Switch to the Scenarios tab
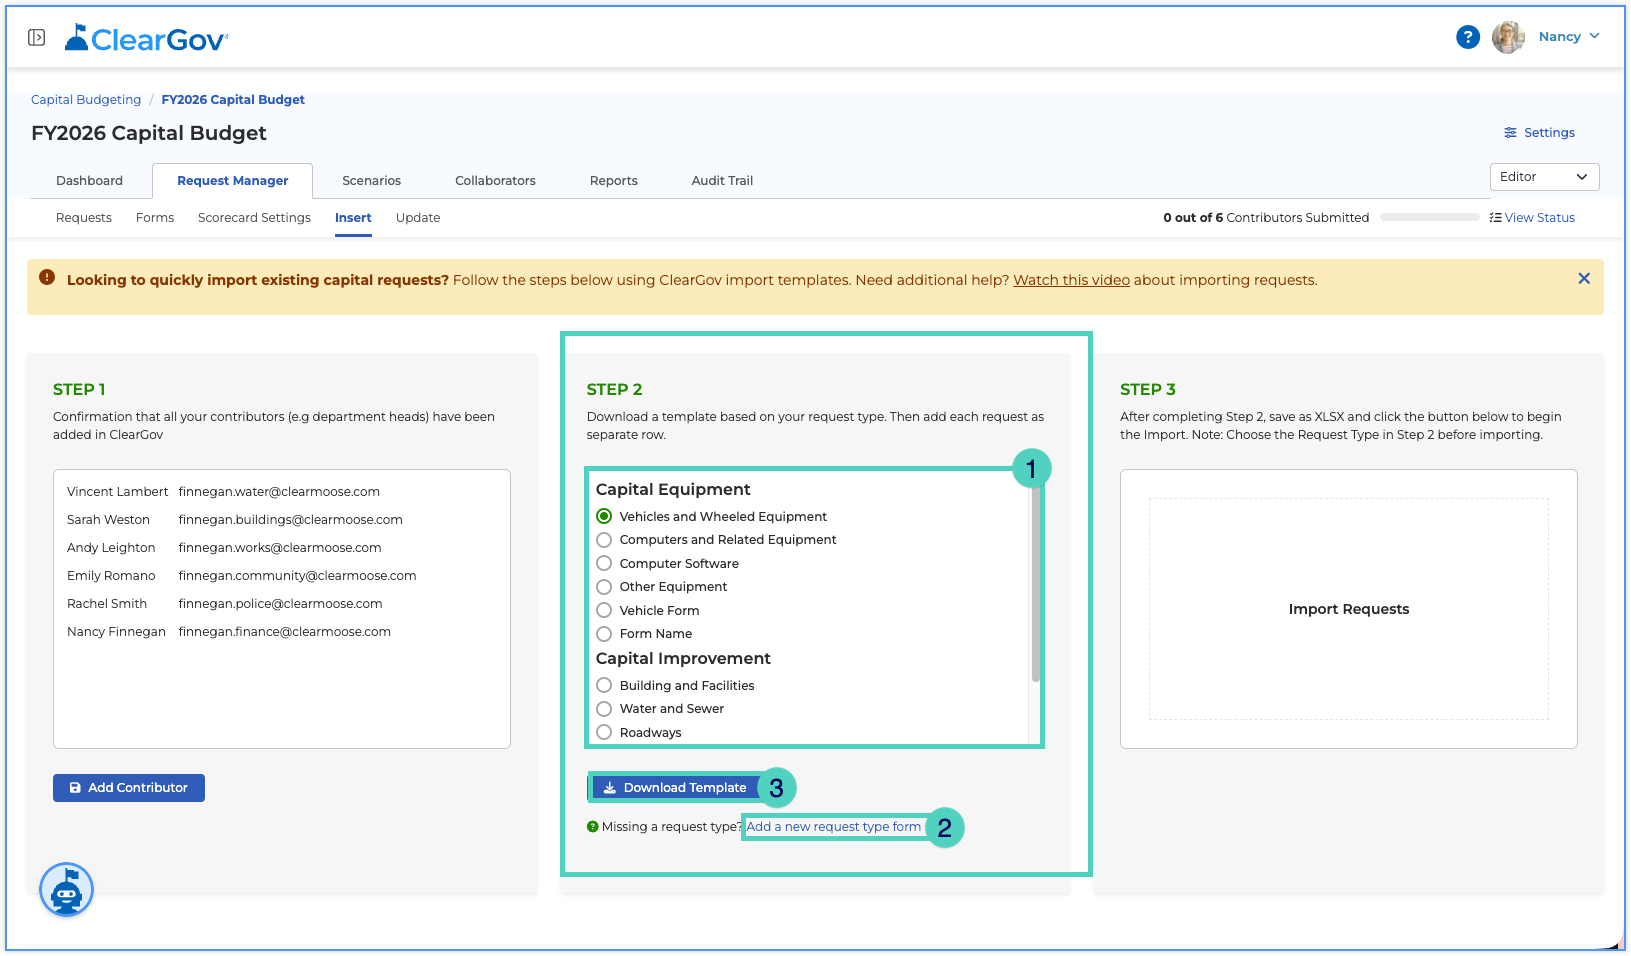This screenshot has height=956, width=1631. pyautogui.click(x=371, y=181)
